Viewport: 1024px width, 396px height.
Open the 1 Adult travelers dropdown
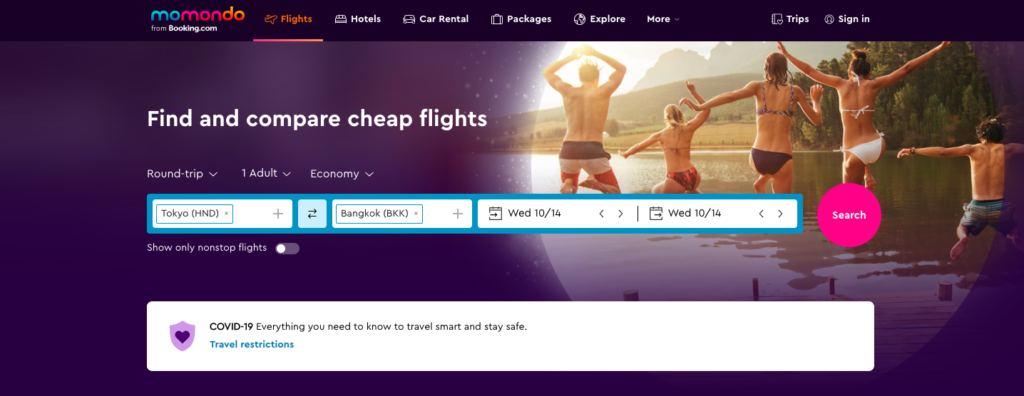click(x=266, y=173)
